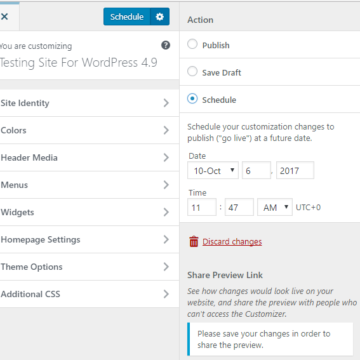Click the Time label above the hour field
The image size is (360, 360).
(x=197, y=193)
